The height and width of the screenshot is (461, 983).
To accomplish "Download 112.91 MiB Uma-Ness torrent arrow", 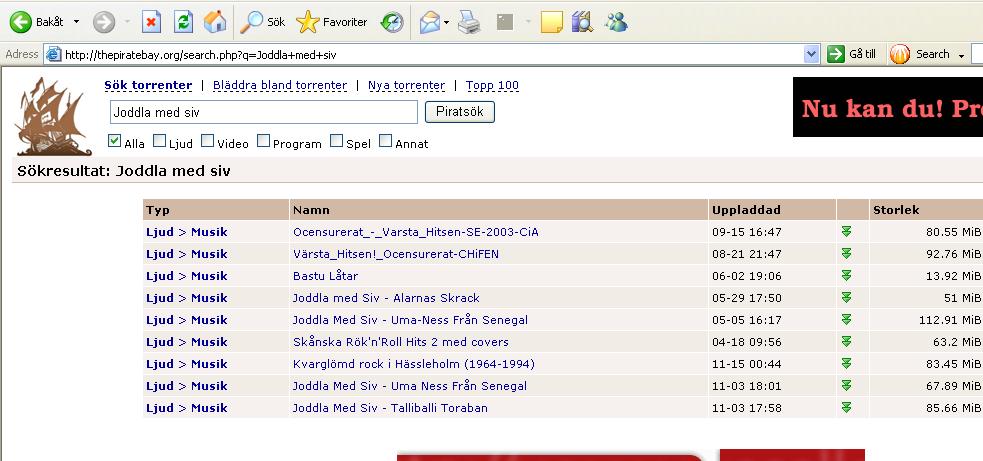I will pyautogui.click(x=846, y=319).
